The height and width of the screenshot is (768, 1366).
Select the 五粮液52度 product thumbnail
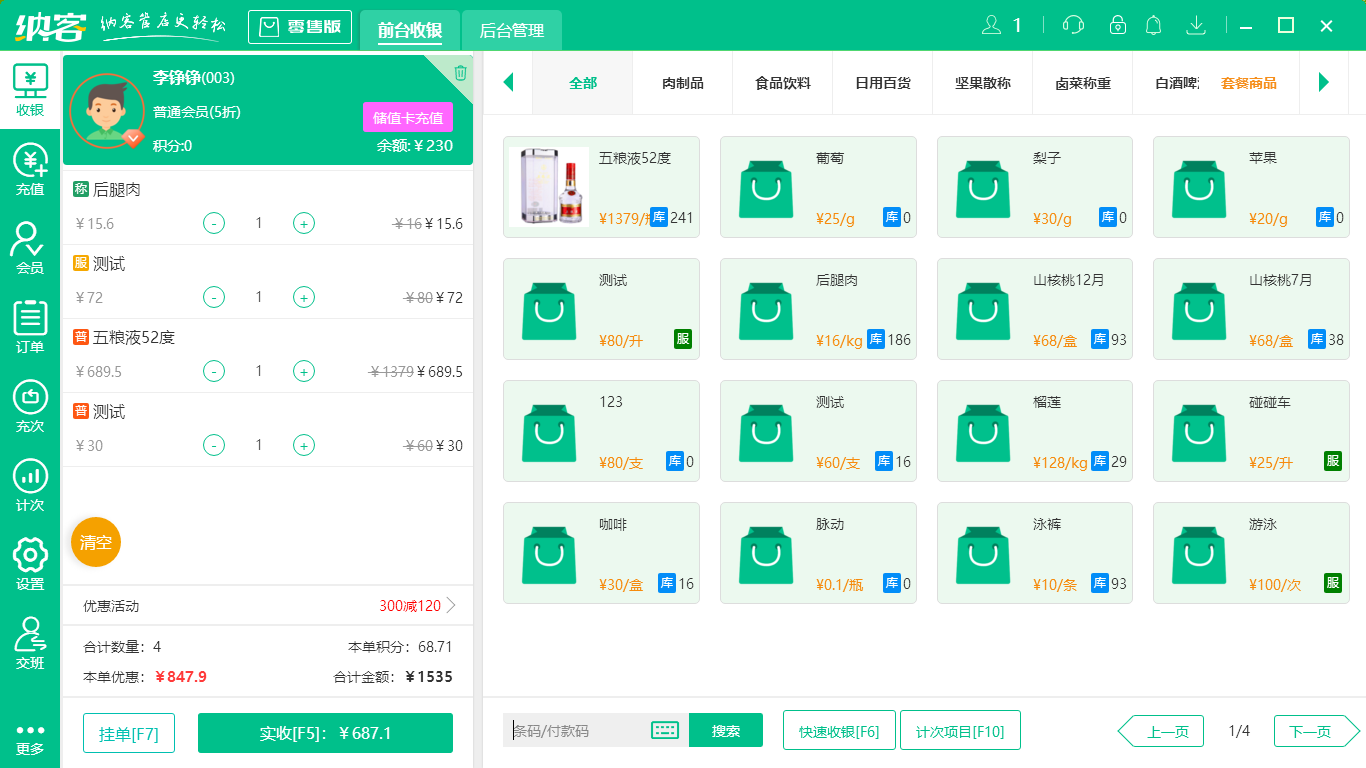549,186
